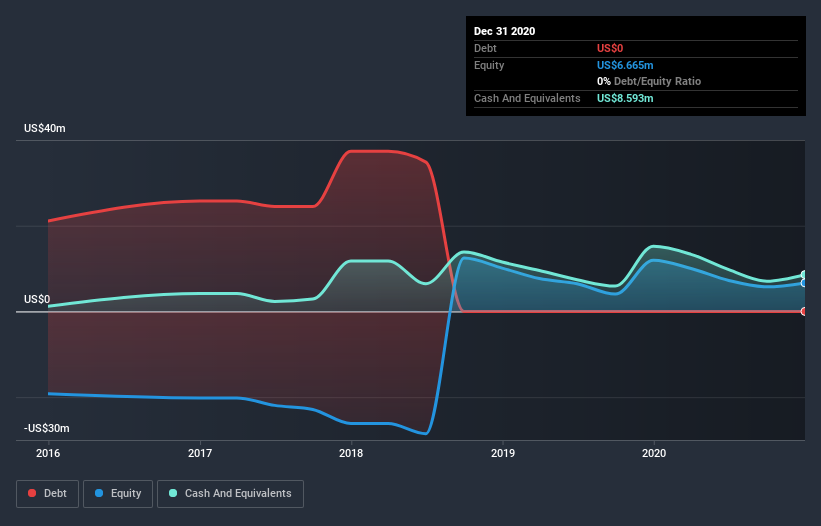The height and width of the screenshot is (526, 821).
Task: Click the US$8.593m cash value
Action: 625,98
